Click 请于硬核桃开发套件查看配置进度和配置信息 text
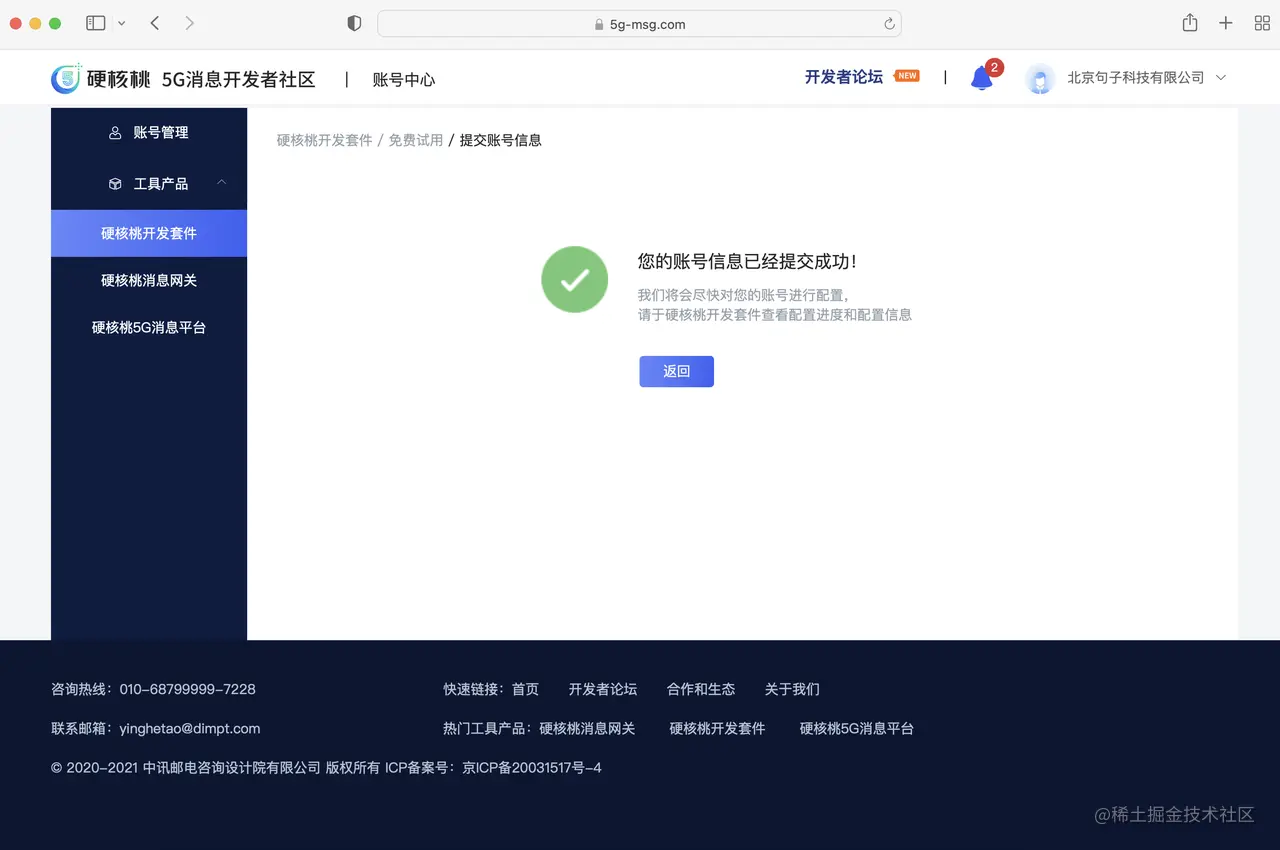The height and width of the screenshot is (850, 1280). pyautogui.click(x=775, y=314)
